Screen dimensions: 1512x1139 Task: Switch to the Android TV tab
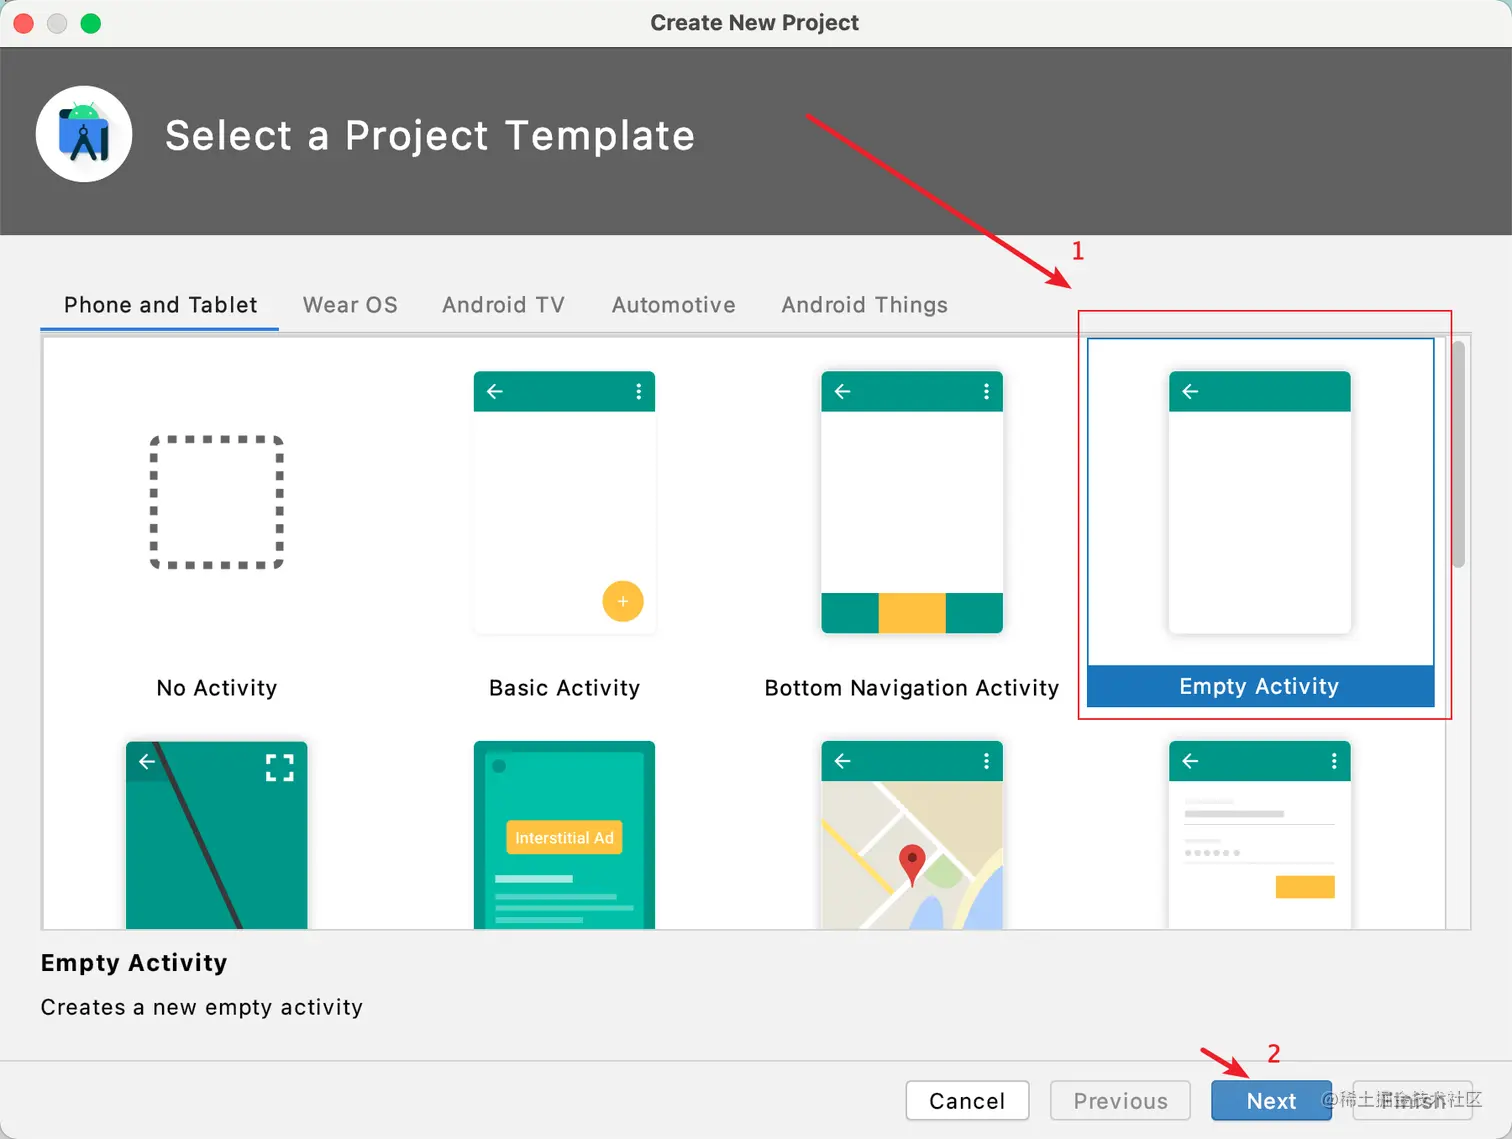pyautogui.click(x=503, y=305)
